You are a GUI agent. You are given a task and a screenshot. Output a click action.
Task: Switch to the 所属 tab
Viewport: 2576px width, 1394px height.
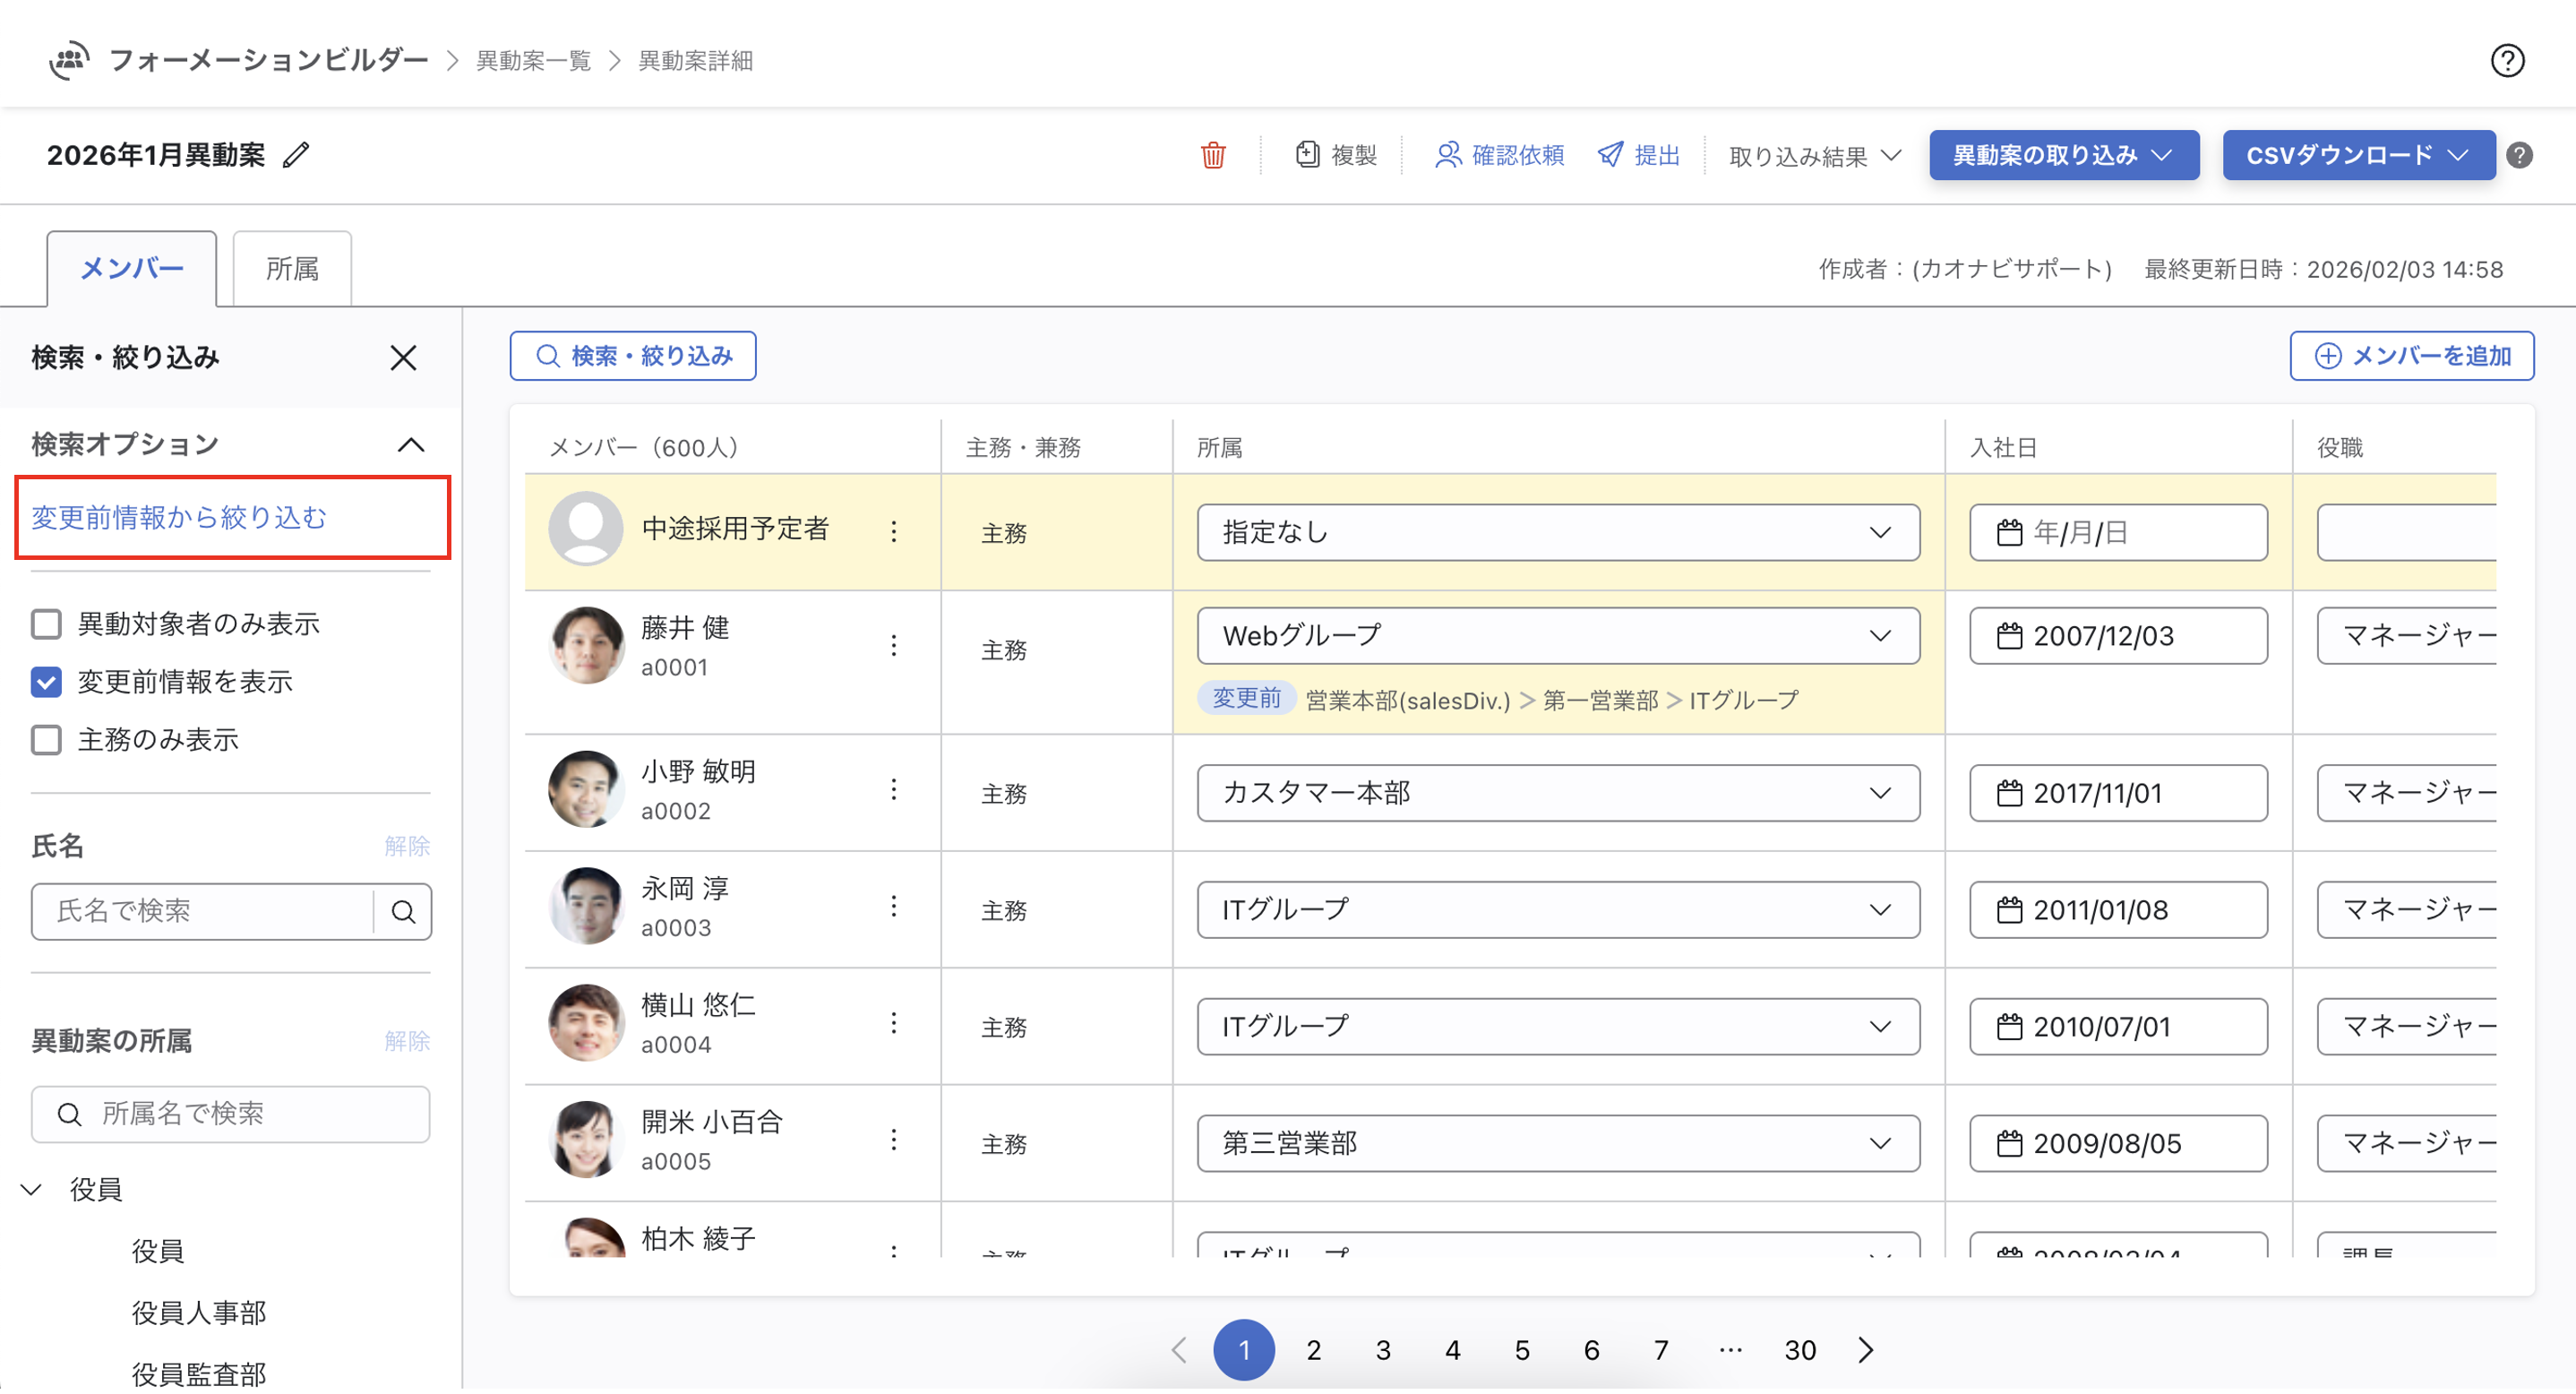(x=292, y=269)
